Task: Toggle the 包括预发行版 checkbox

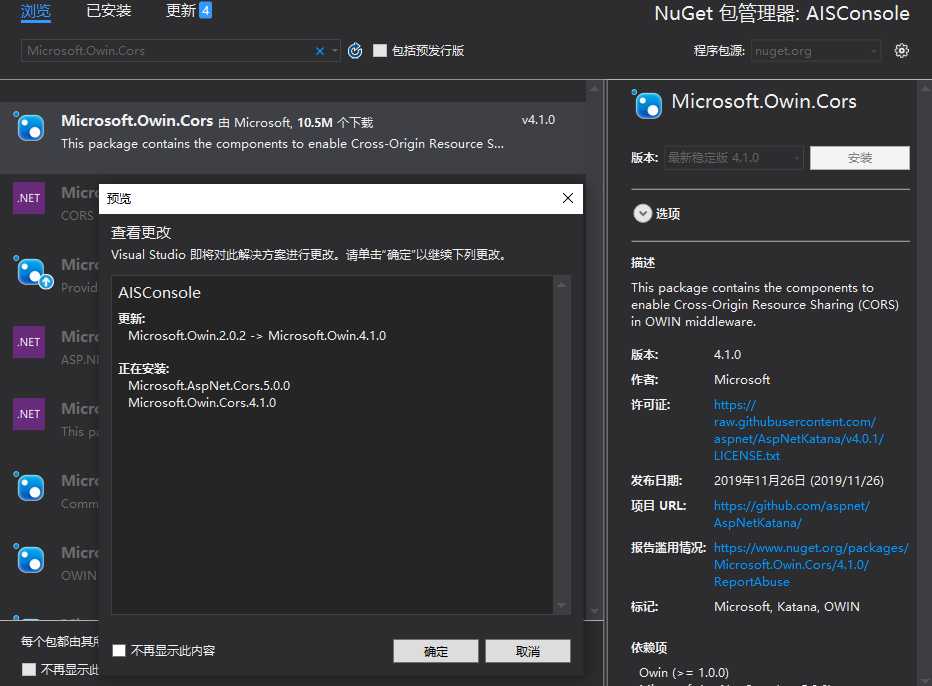Action: (x=380, y=51)
